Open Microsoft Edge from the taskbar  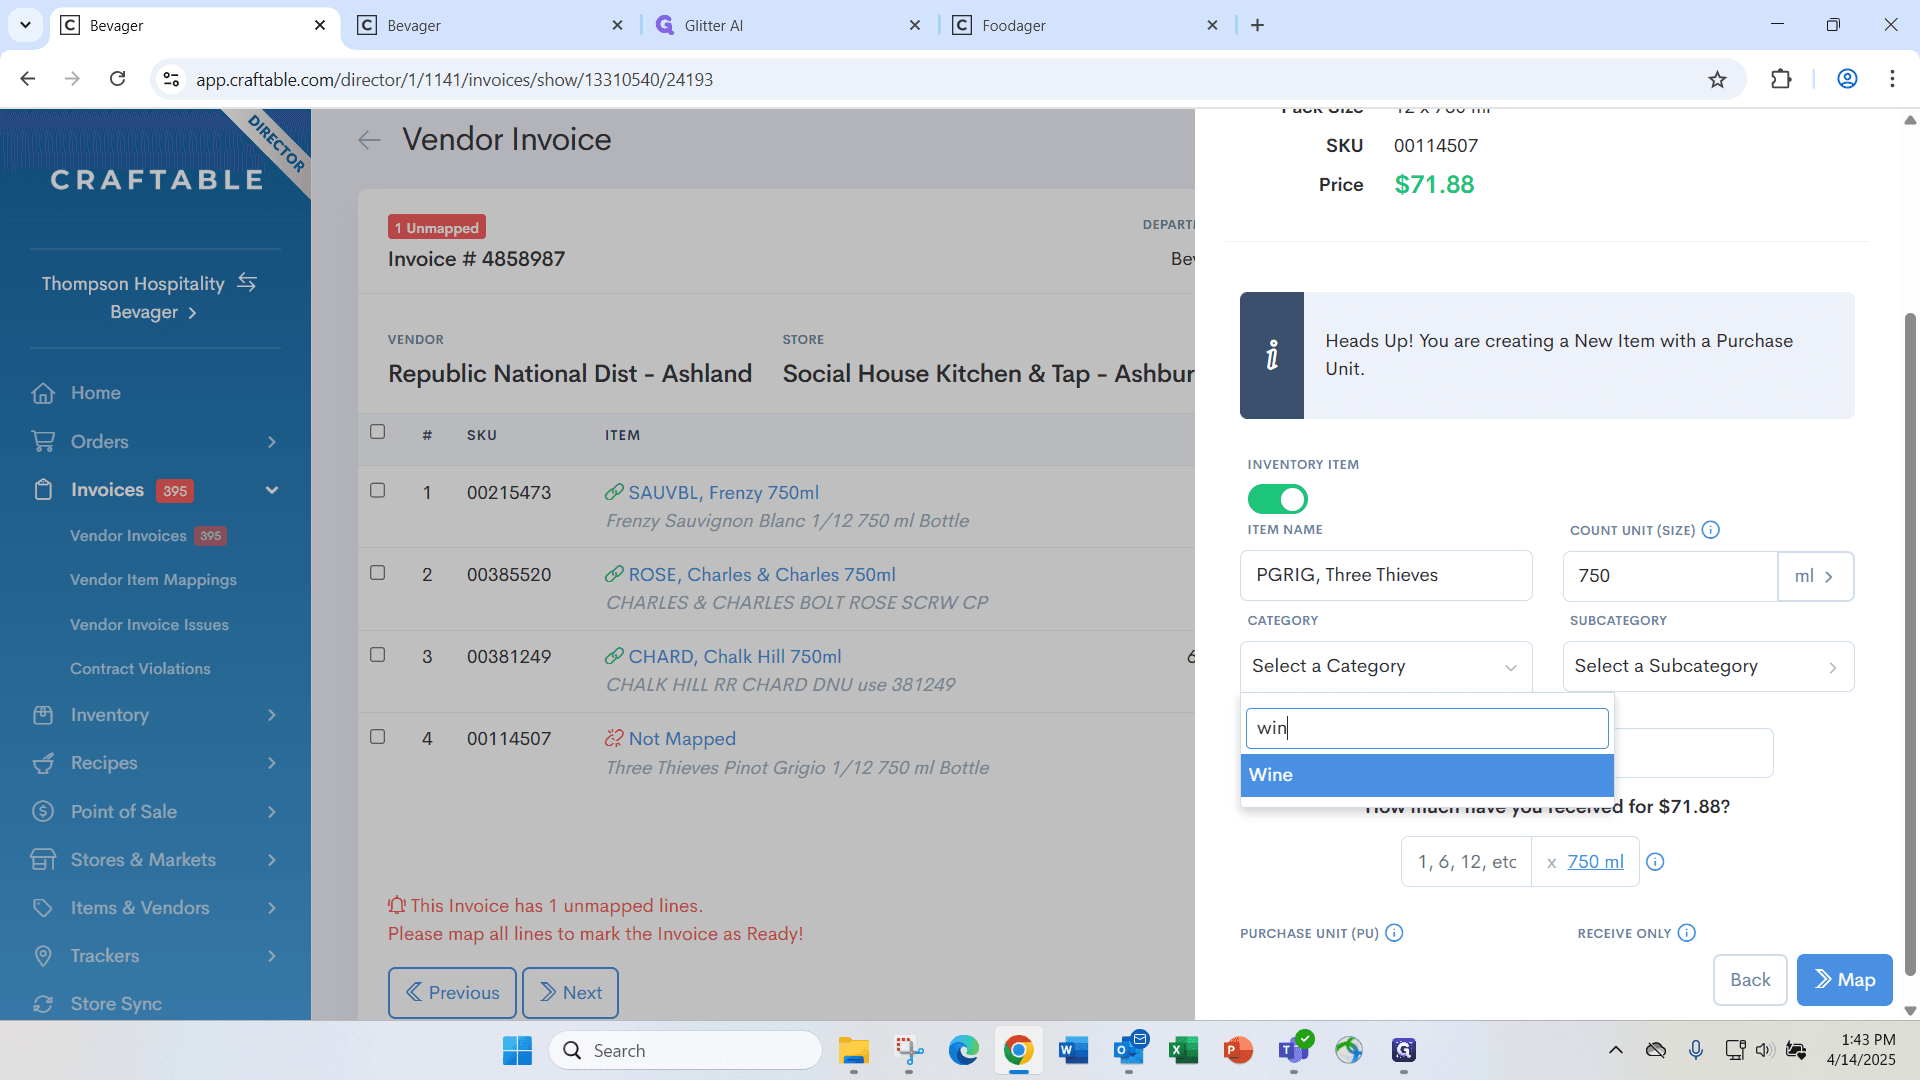tap(963, 1050)
